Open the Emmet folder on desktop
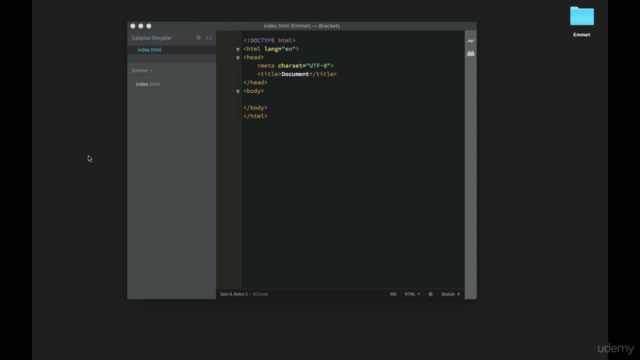The image size is (640, 360). coord(582,16)
